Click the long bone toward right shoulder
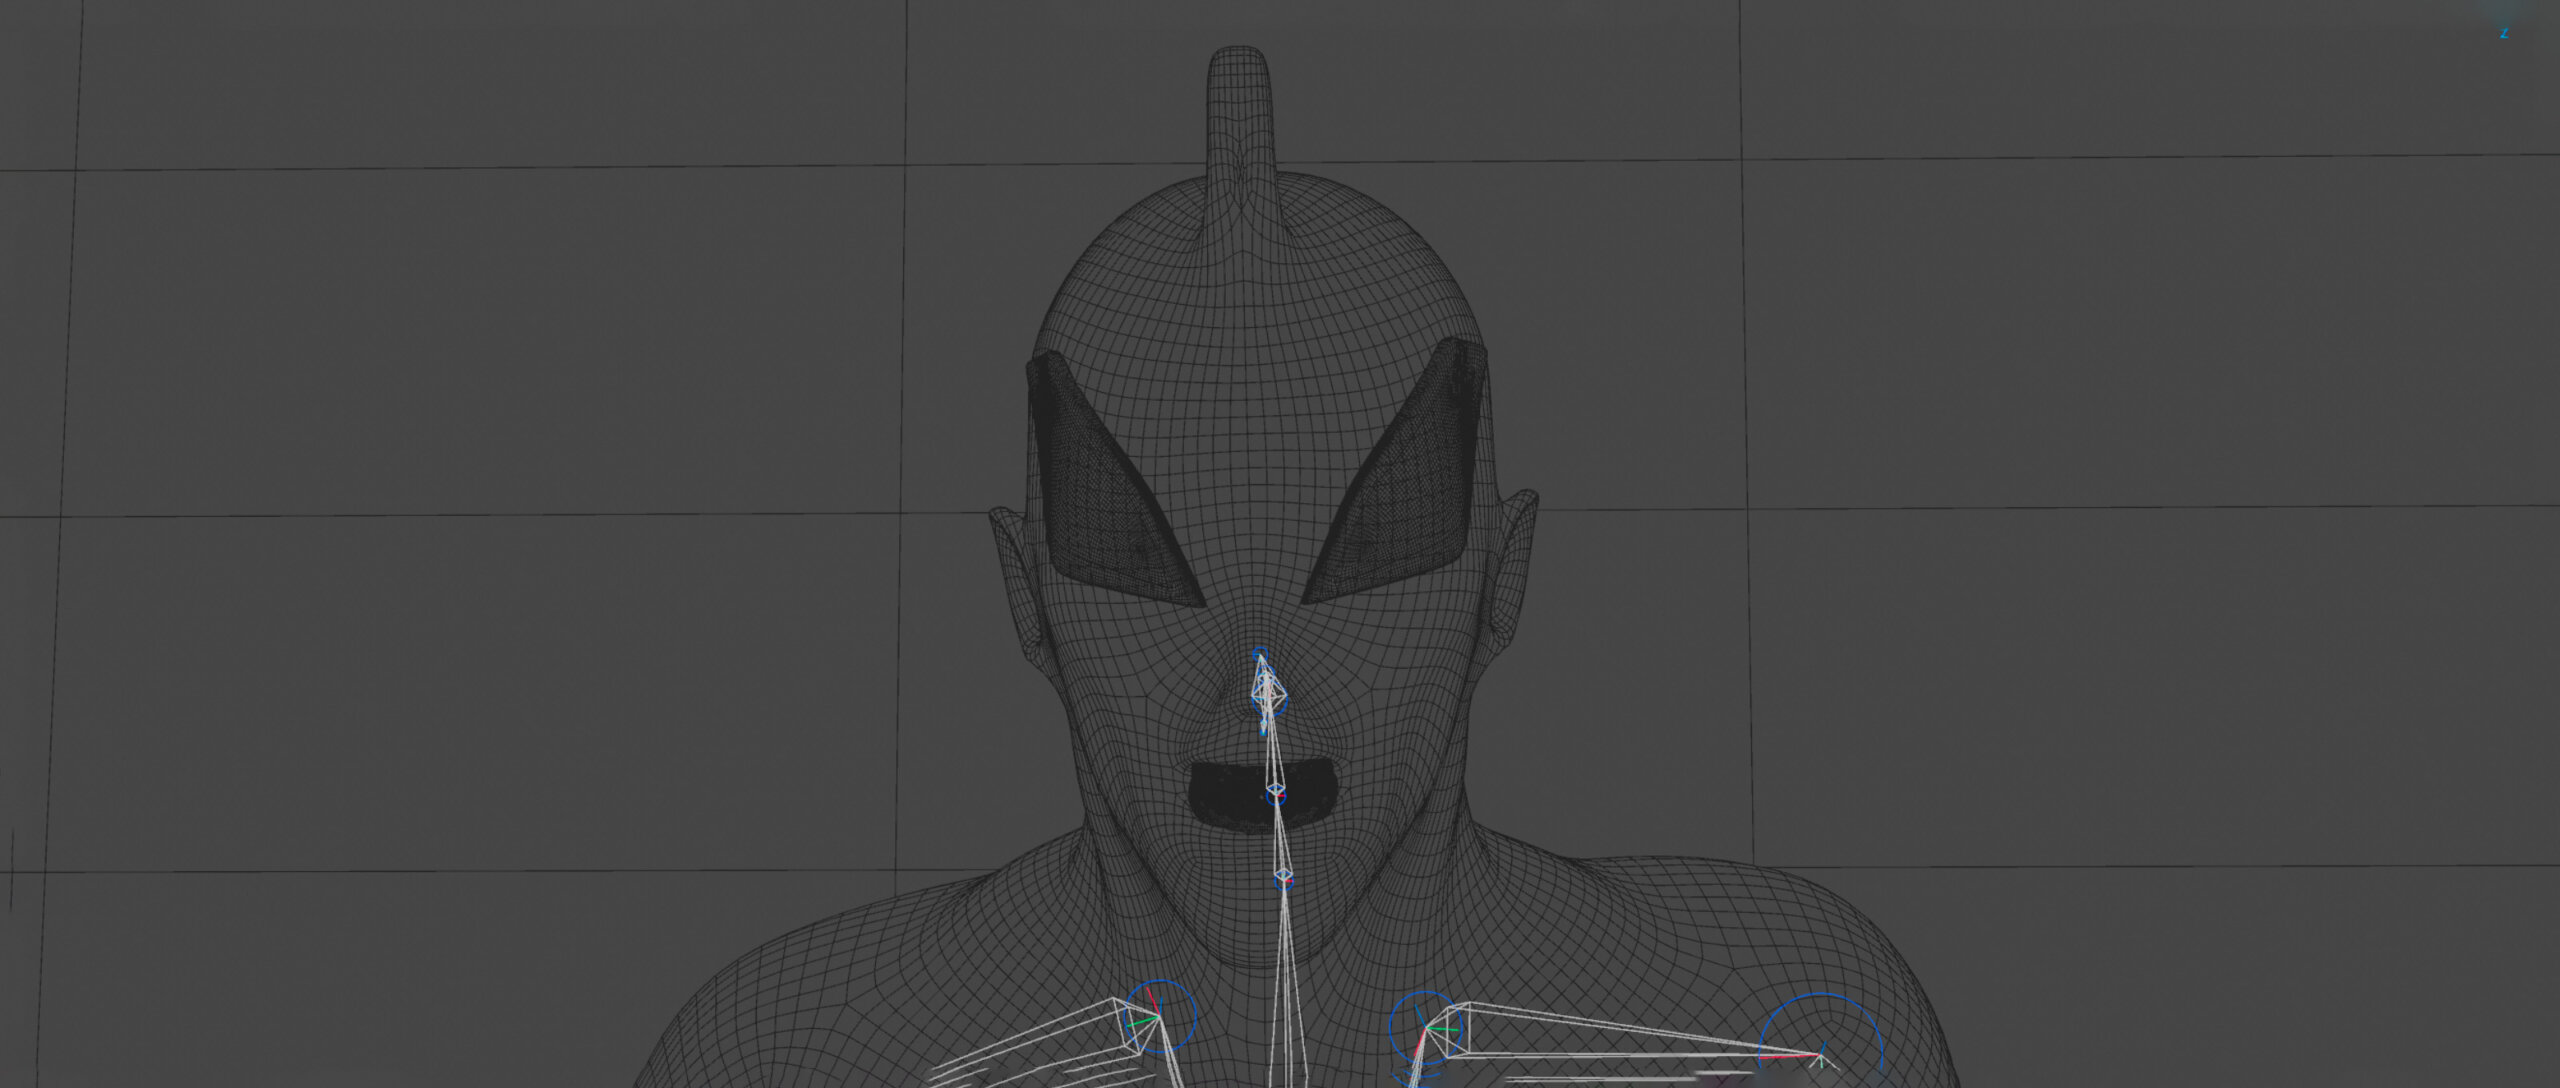 coord(1620,1030)
